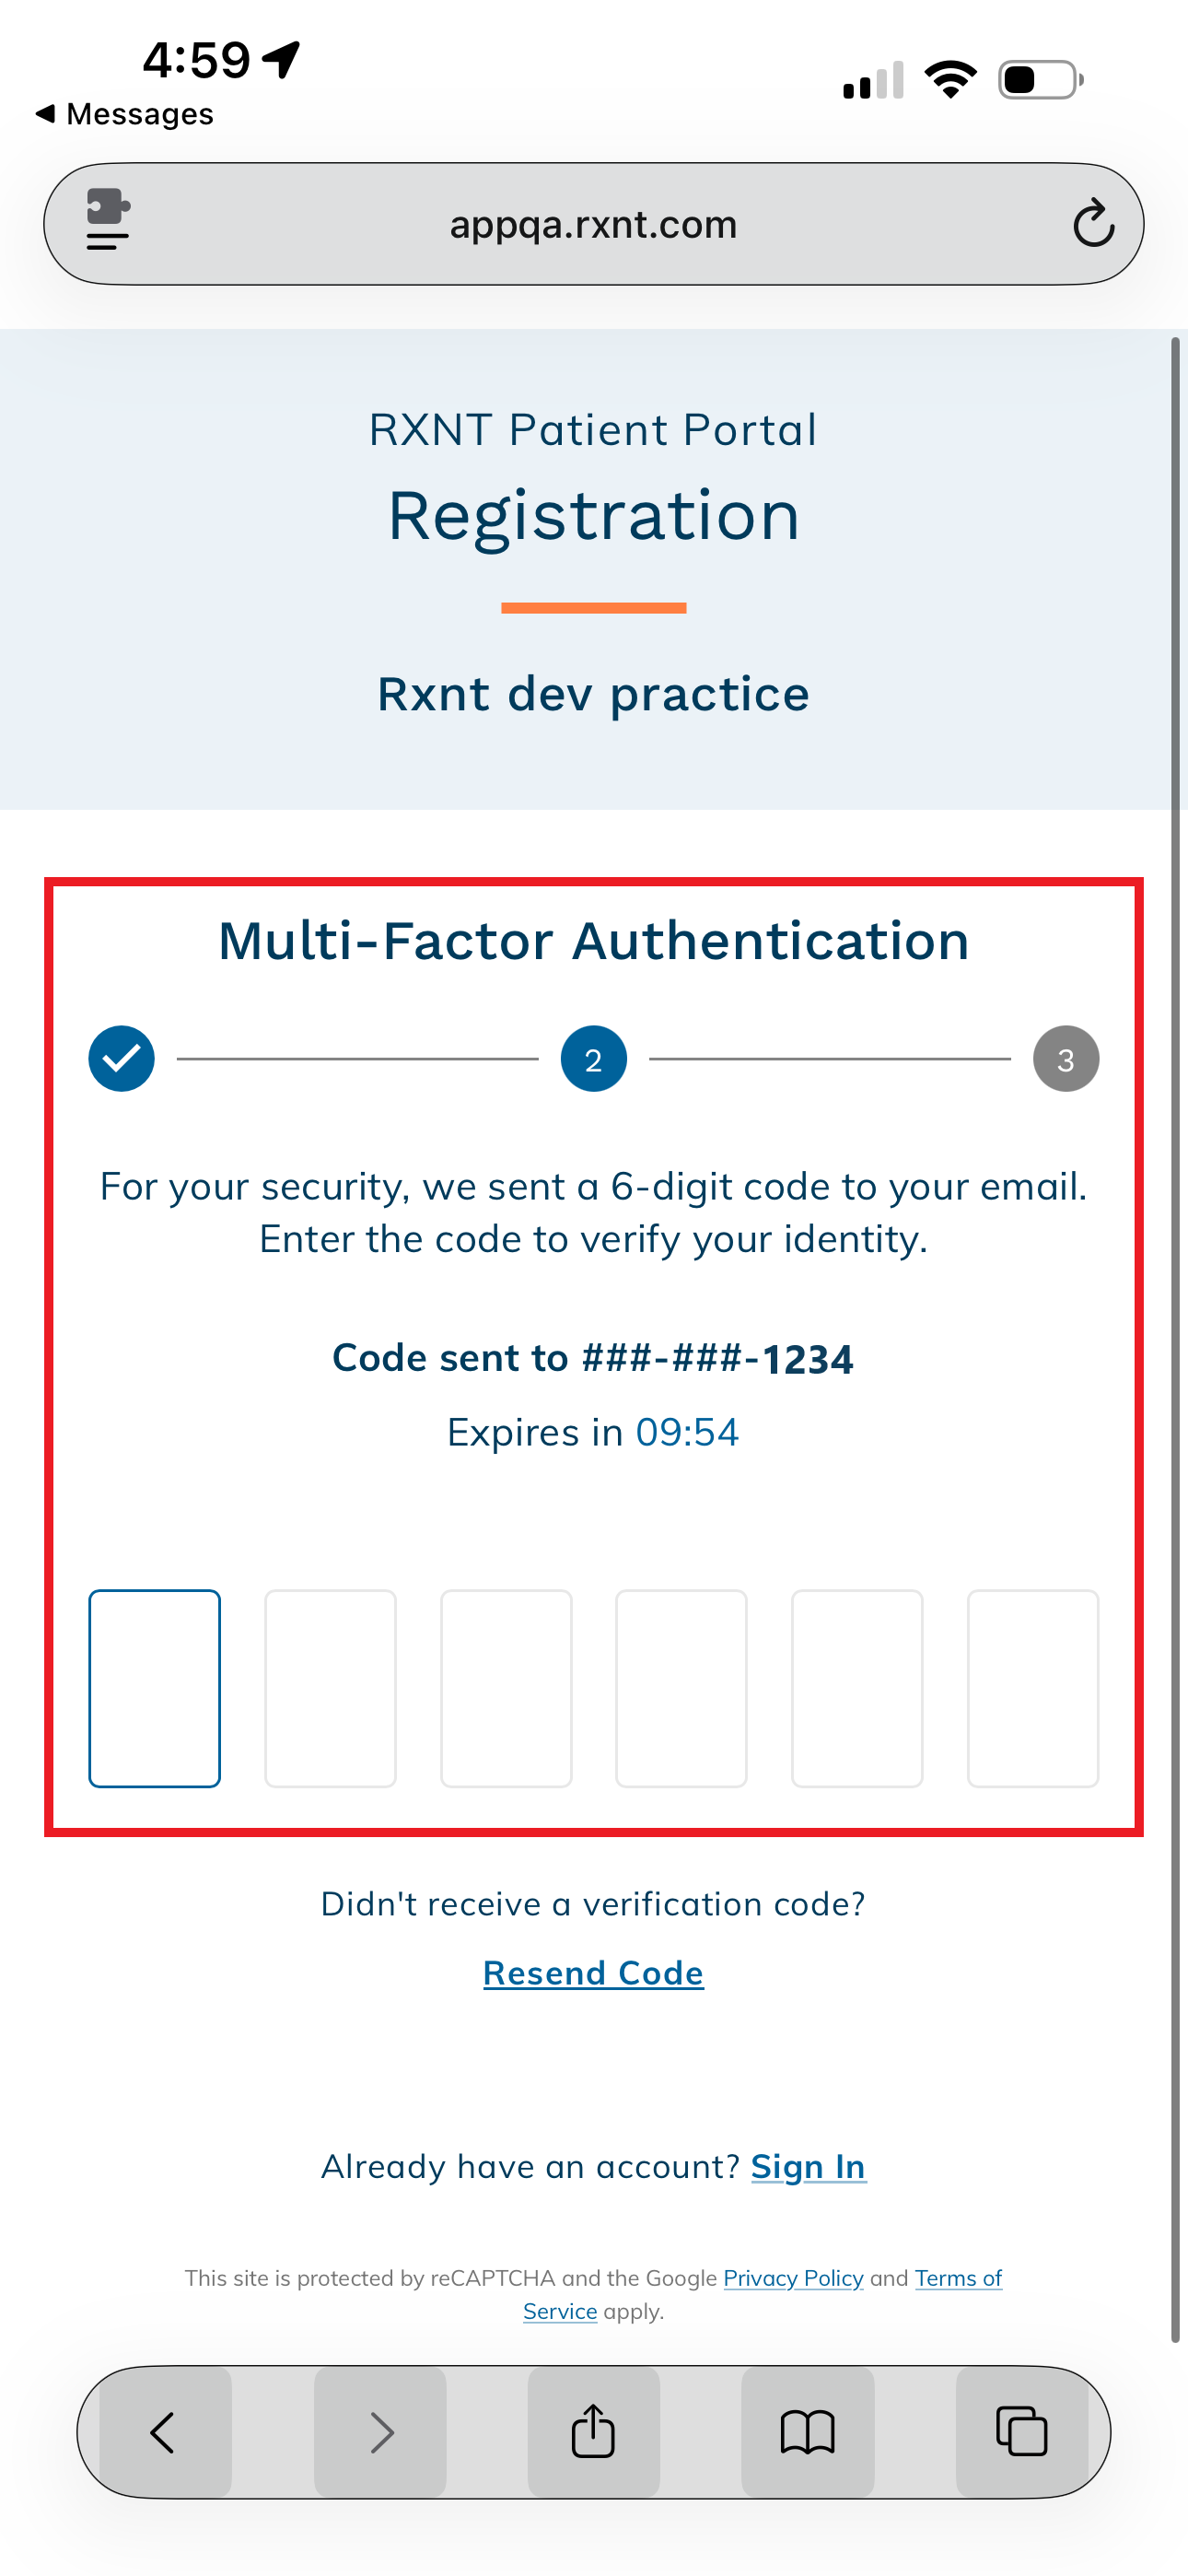This screenshot has height=2576, width=1188.
Task: Open Safari bookmarks book icon
Action: pyautogui.click(x=807, y=2431)
